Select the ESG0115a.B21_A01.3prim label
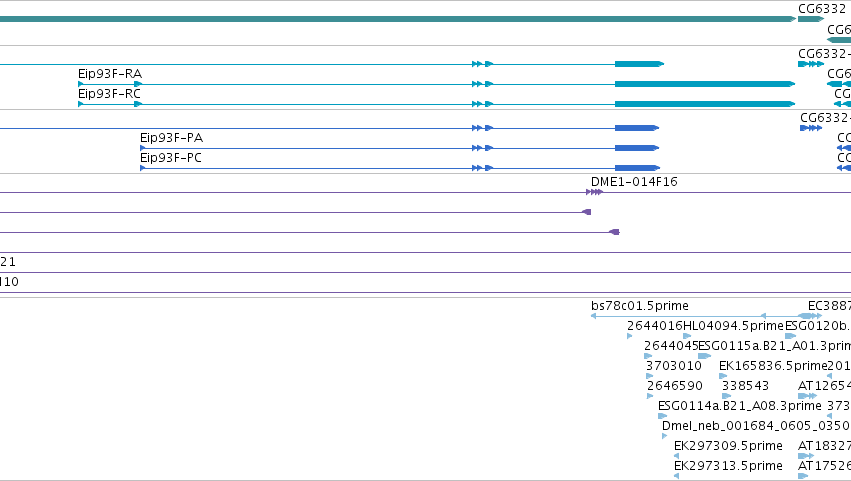Screen dimensions: 851x481 pyautogui.click(x=774, y=346)
